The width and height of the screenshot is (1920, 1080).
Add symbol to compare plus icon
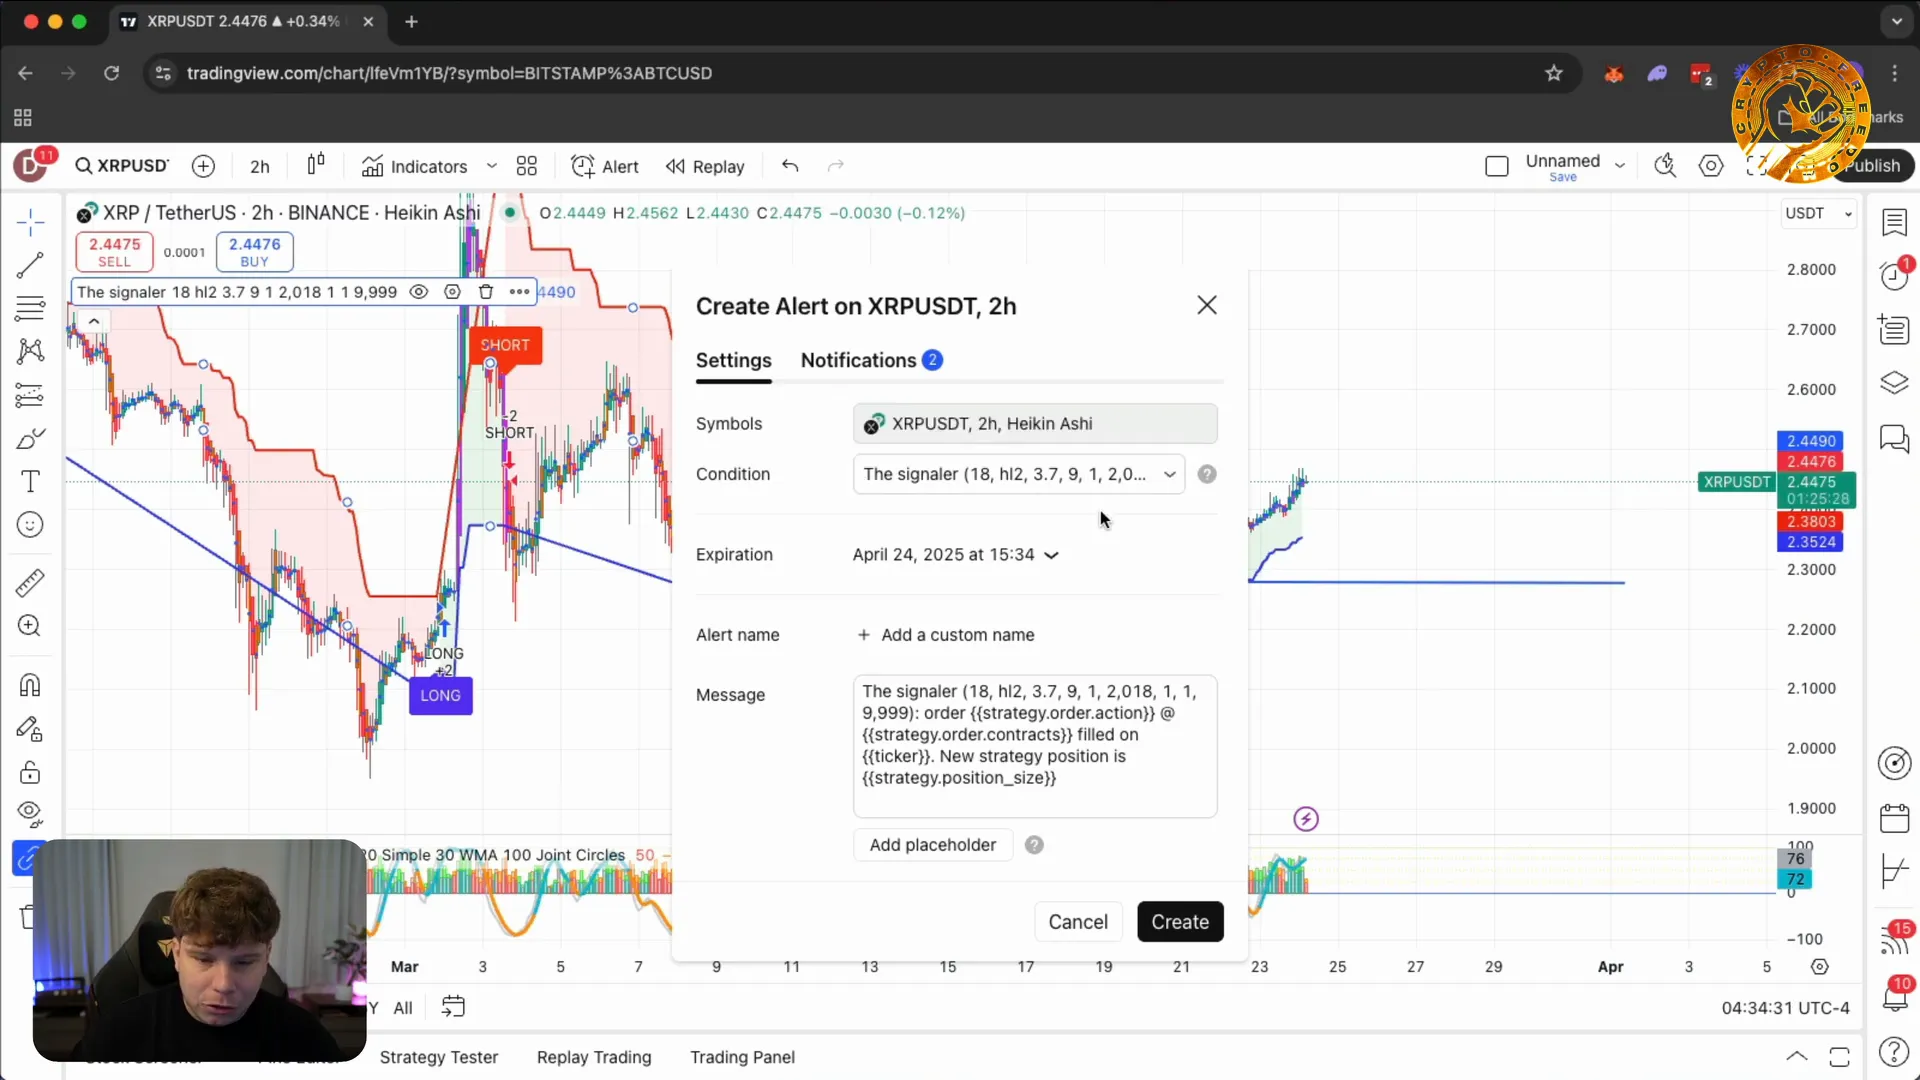pyautogui.click(x=203, y=166)
